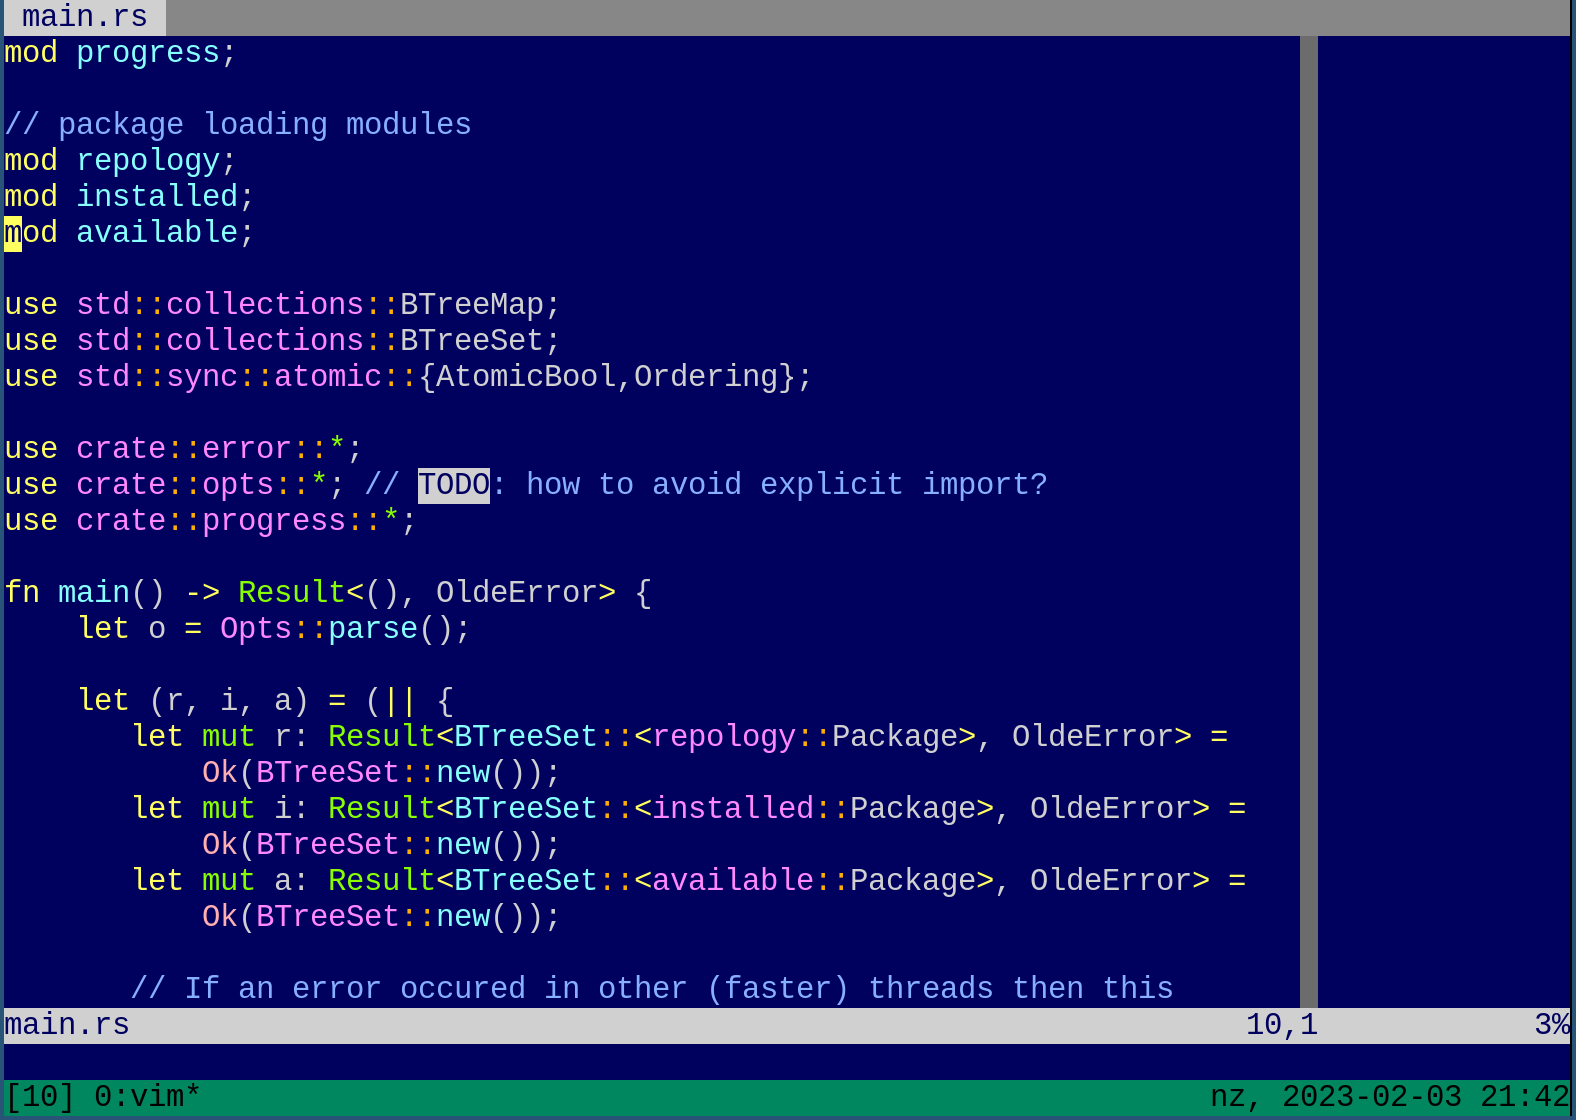The height and width of the screenshot is (1120, 1576).
Task: Click the 'mod repology;' line
Action: [121, 161]
